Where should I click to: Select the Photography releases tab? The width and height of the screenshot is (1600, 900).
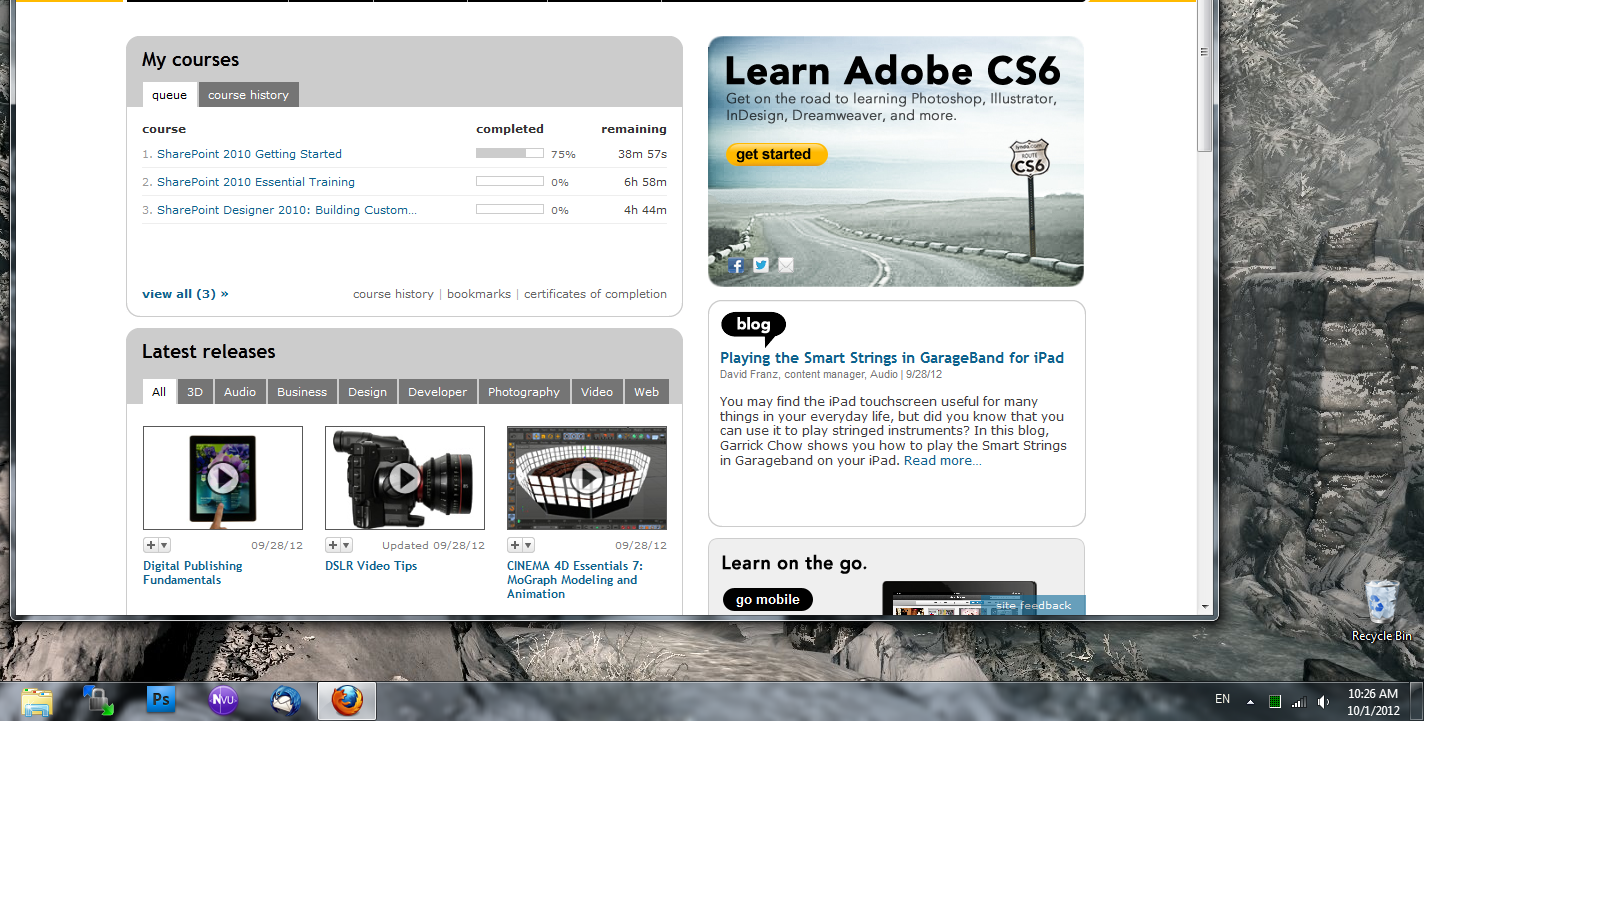(x=523, y=392)
